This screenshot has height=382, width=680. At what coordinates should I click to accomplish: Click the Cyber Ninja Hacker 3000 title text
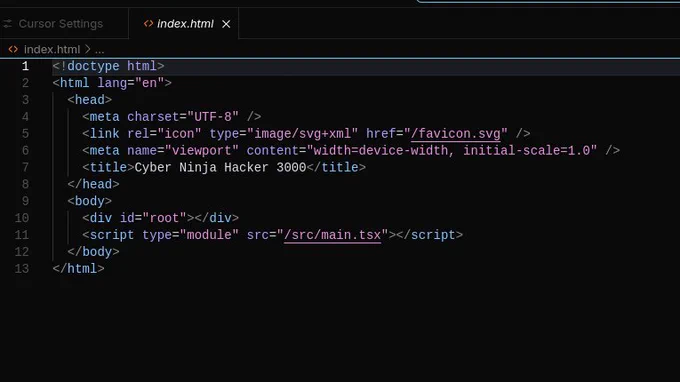pyautogui.click(x=220, y=168)
